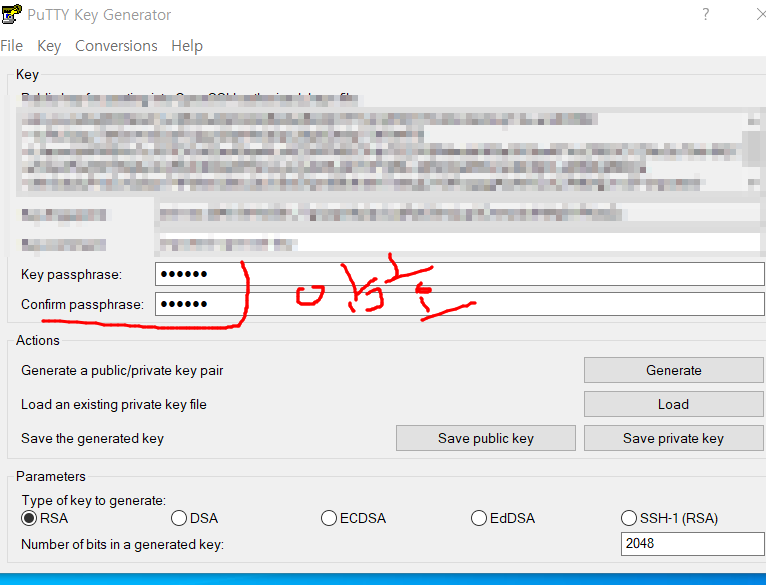Image resolution: width=766 pixels, height=585 pixels.
Task: Click the 'Key passphrase:' label
Action: coord(71,274)
